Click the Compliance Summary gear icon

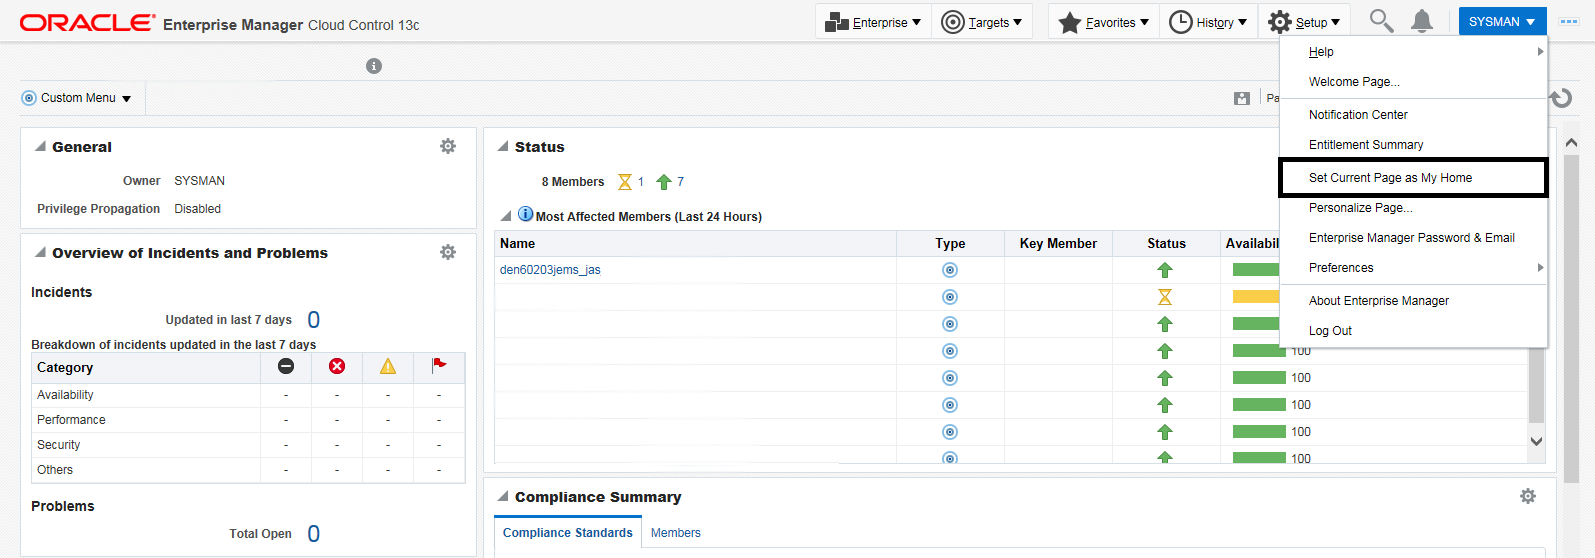[x=1527, y=496]
